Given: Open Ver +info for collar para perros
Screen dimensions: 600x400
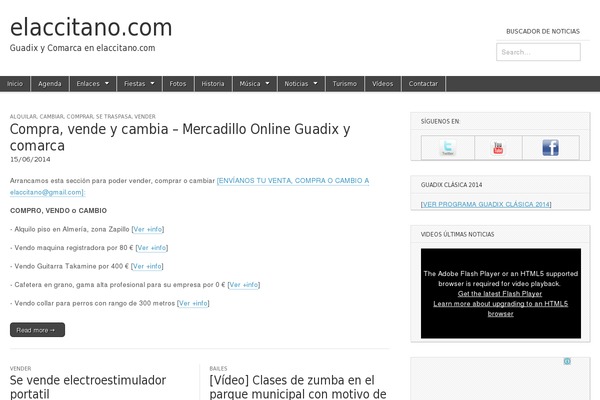Looking at the screenshot, I should click(193, 303).
